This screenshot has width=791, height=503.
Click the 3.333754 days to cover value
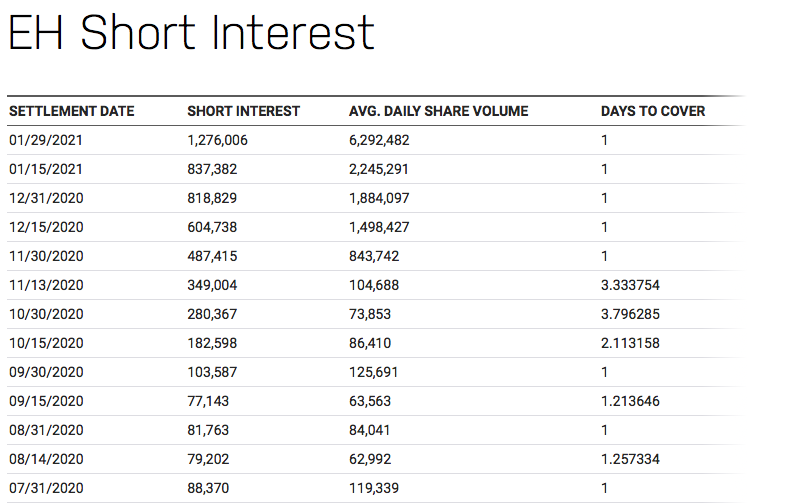pos(630,285)
